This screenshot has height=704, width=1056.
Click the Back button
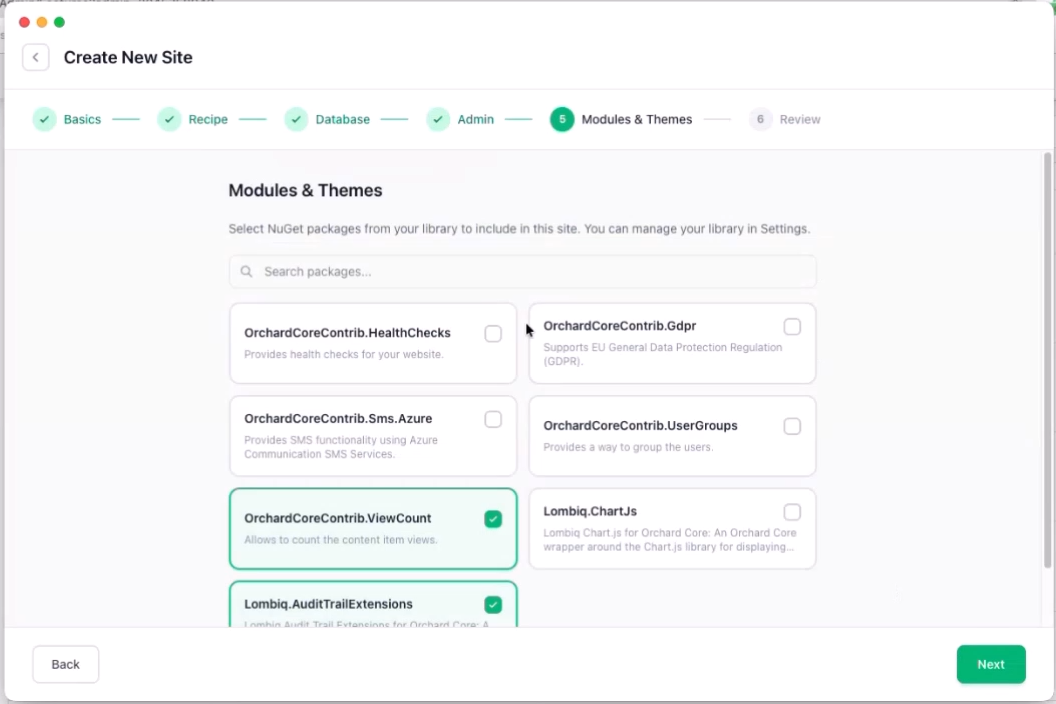click(65, 664)
